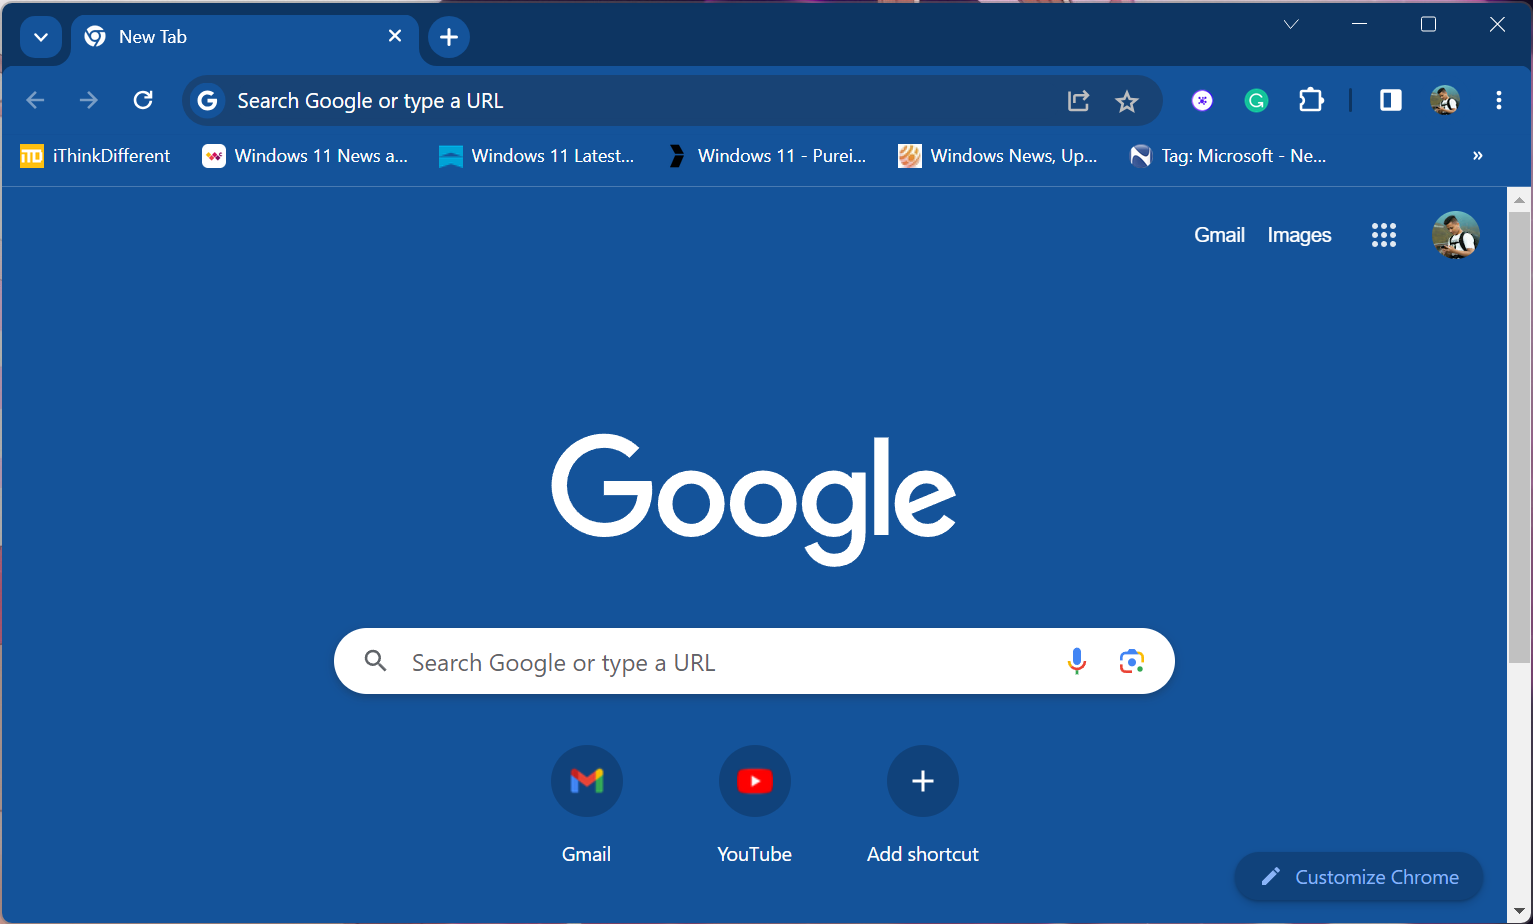Bookmark this tab with star icon
Image resolution: width=1533 pixels, height=924 pixels.
point(1127,101)
